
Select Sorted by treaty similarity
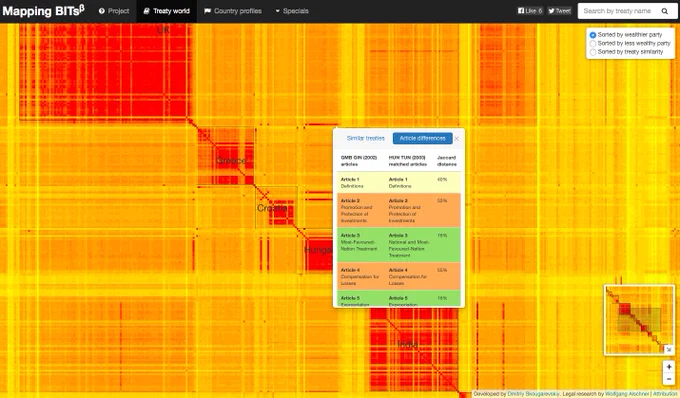[627, 52]
